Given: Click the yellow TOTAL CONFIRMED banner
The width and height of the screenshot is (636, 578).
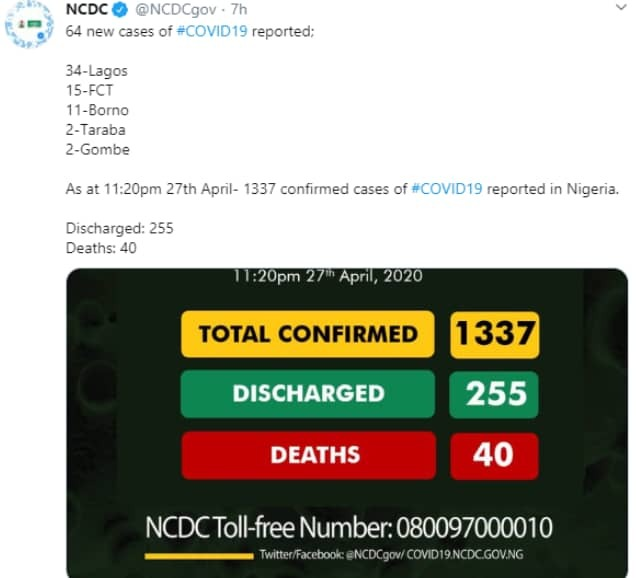Looking at the screenshot, I should click(x=307, y=334).
